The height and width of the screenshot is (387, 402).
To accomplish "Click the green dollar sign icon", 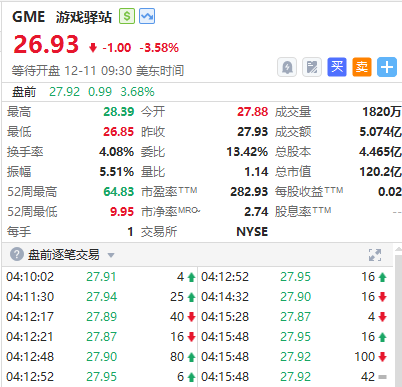I will coord(127,16).
